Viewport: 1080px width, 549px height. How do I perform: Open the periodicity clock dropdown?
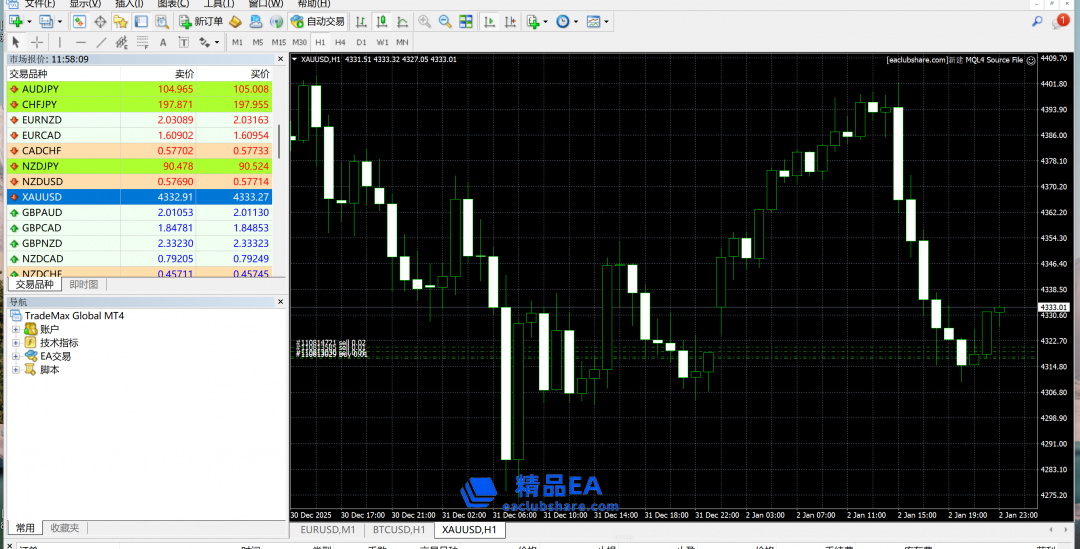point(566,21)
